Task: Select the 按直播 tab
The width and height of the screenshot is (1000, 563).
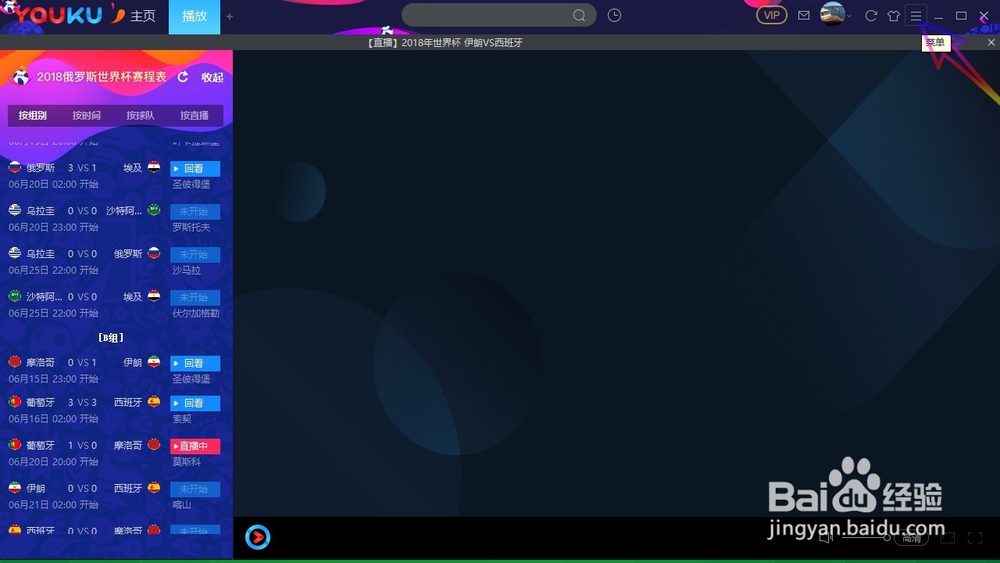Action: click(x=195, y=115)
